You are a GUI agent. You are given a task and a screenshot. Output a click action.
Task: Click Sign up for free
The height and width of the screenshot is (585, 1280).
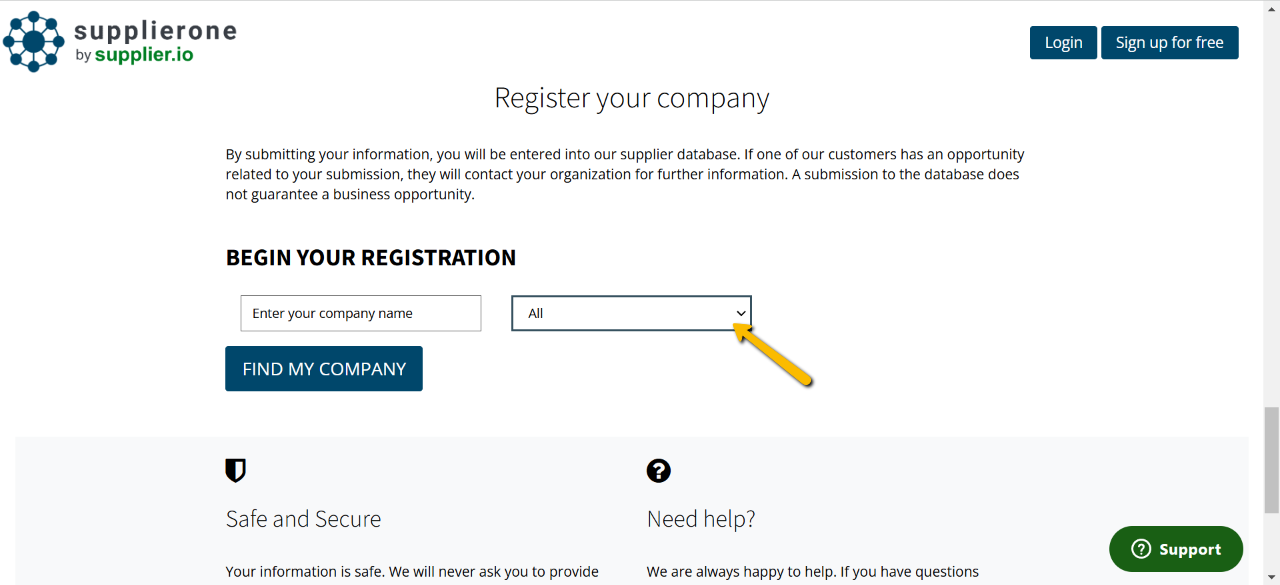pyautogui.click(x=1169, y=42)
